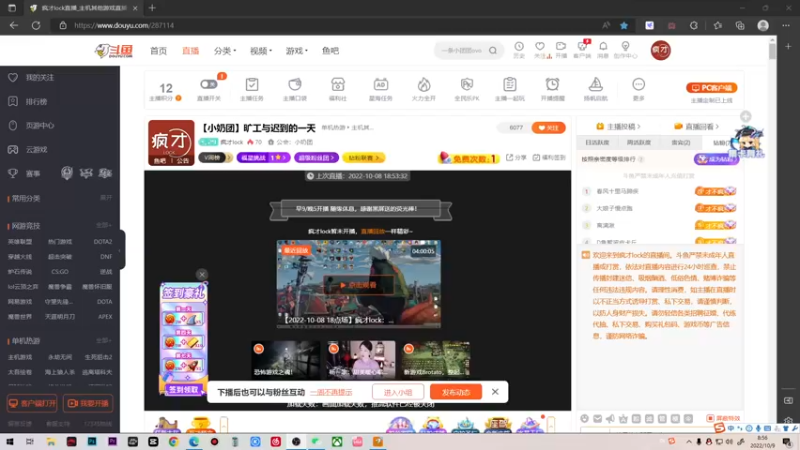Click 我要开播 button in sidebar
Viewport: 800px width, 450px height.
(x=88, y=403)
